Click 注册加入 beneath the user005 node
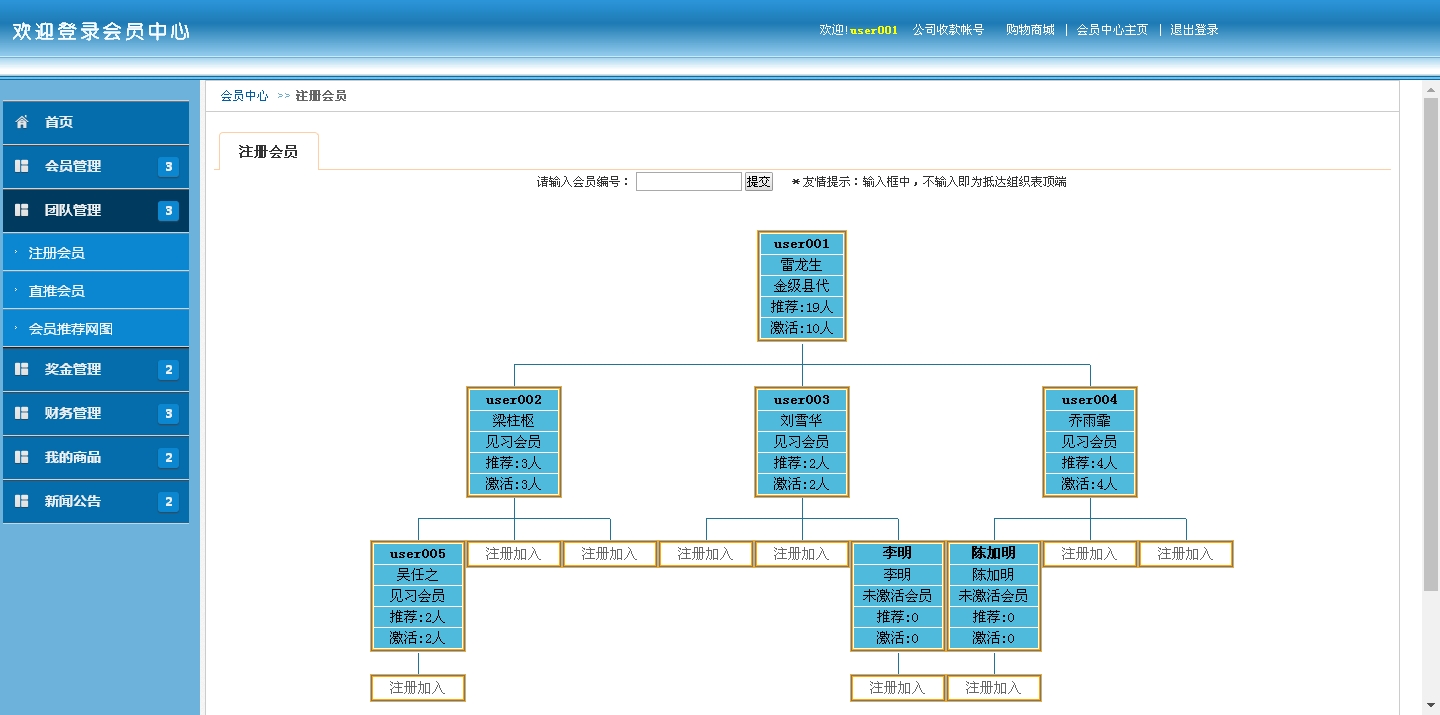1440x715 pixels. 418,688
